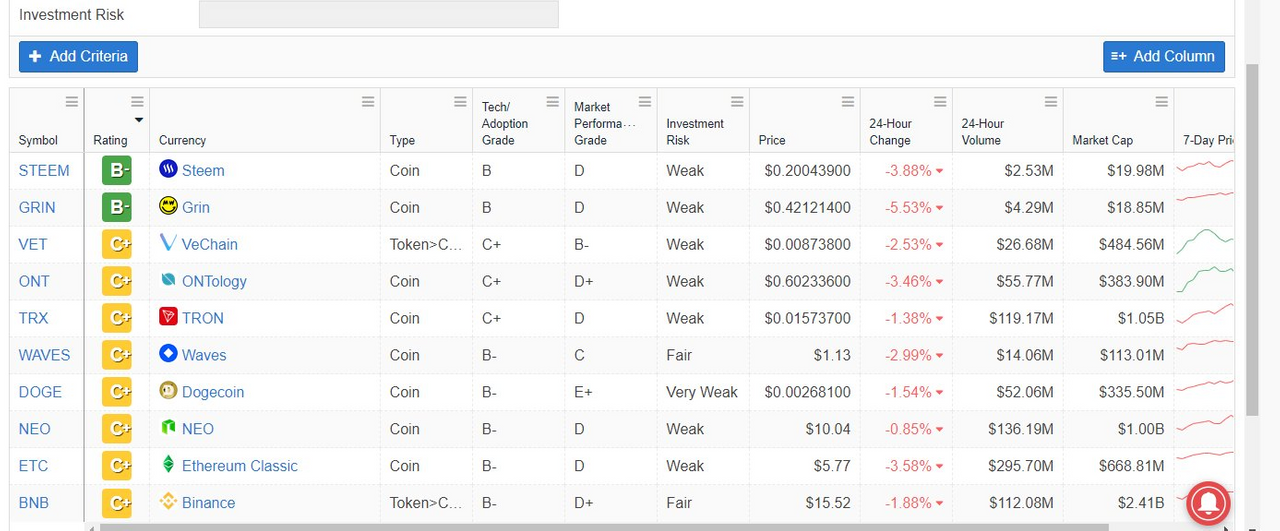The image size is (1280, 531).
Task: Open the Binance currency link
Action: pos(208,503)
